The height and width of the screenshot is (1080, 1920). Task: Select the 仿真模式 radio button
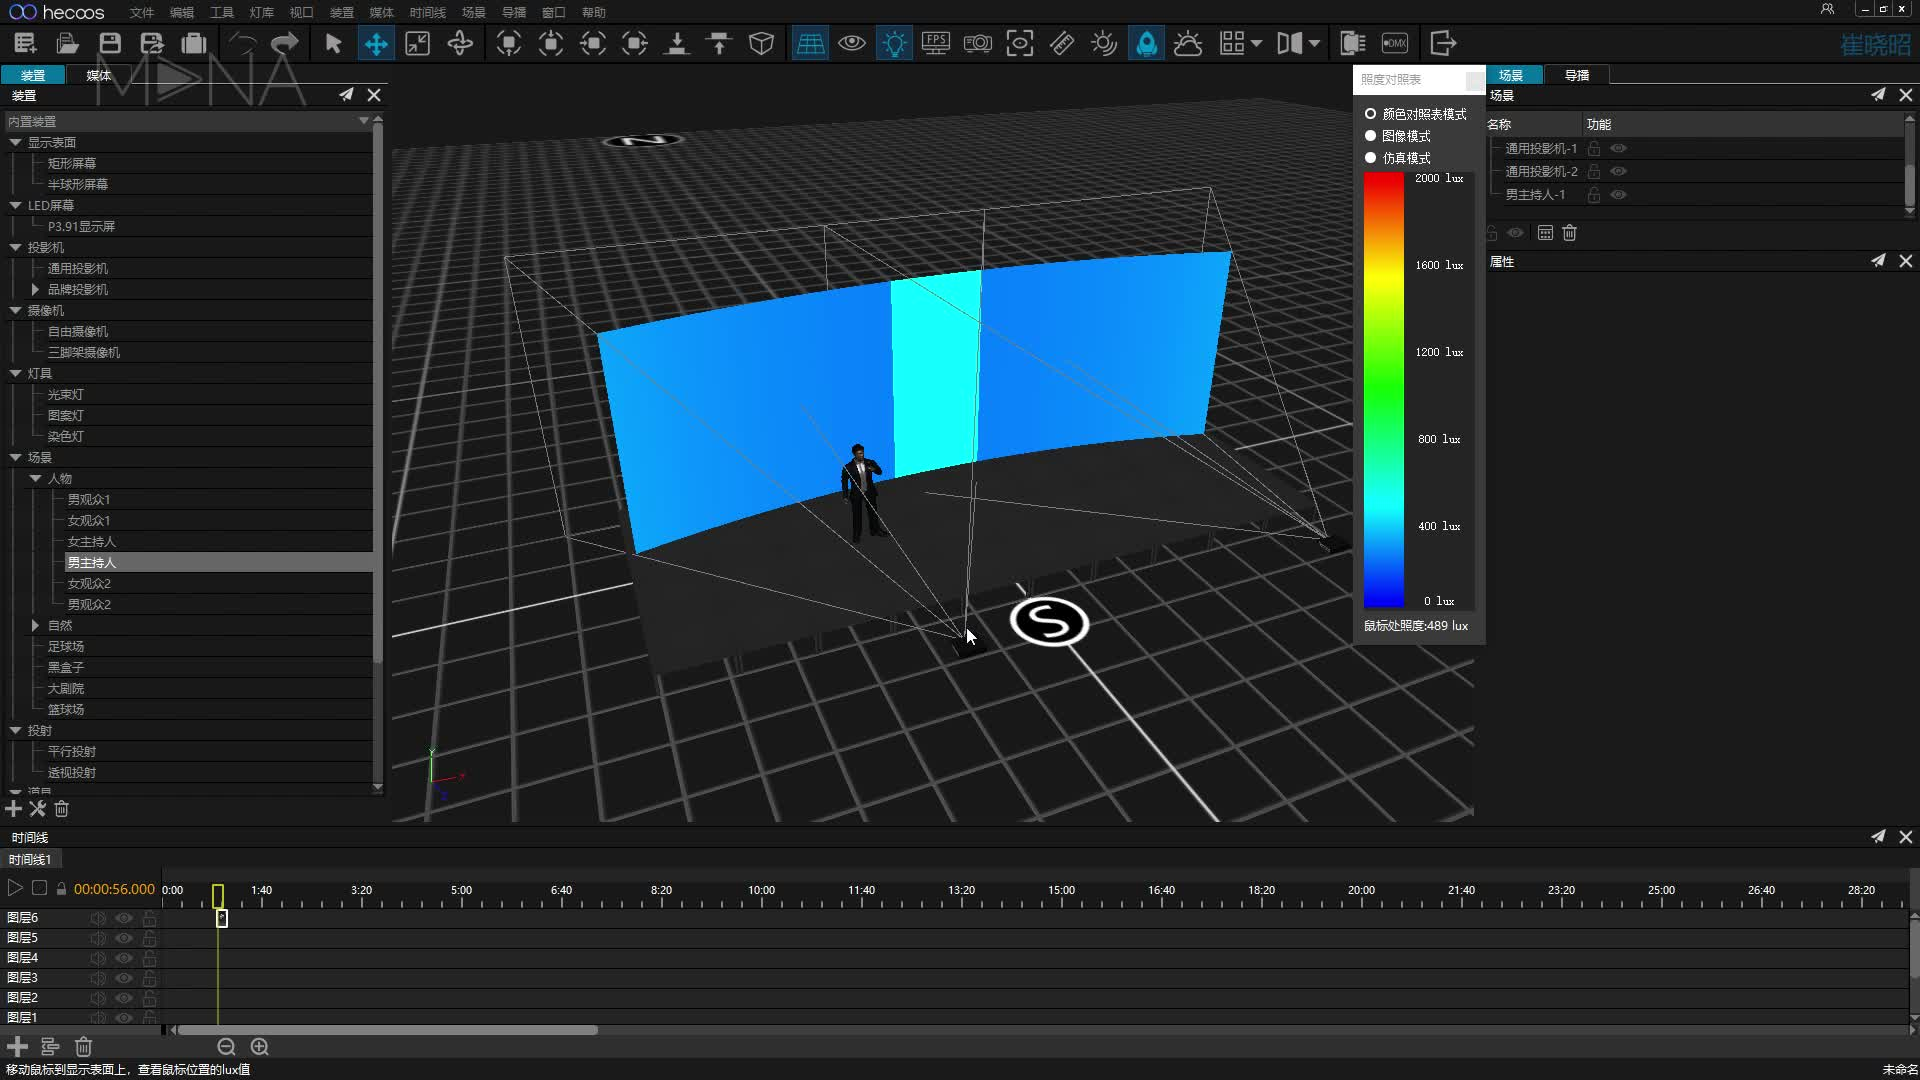pyautogui.click(x=1370, y=158)
